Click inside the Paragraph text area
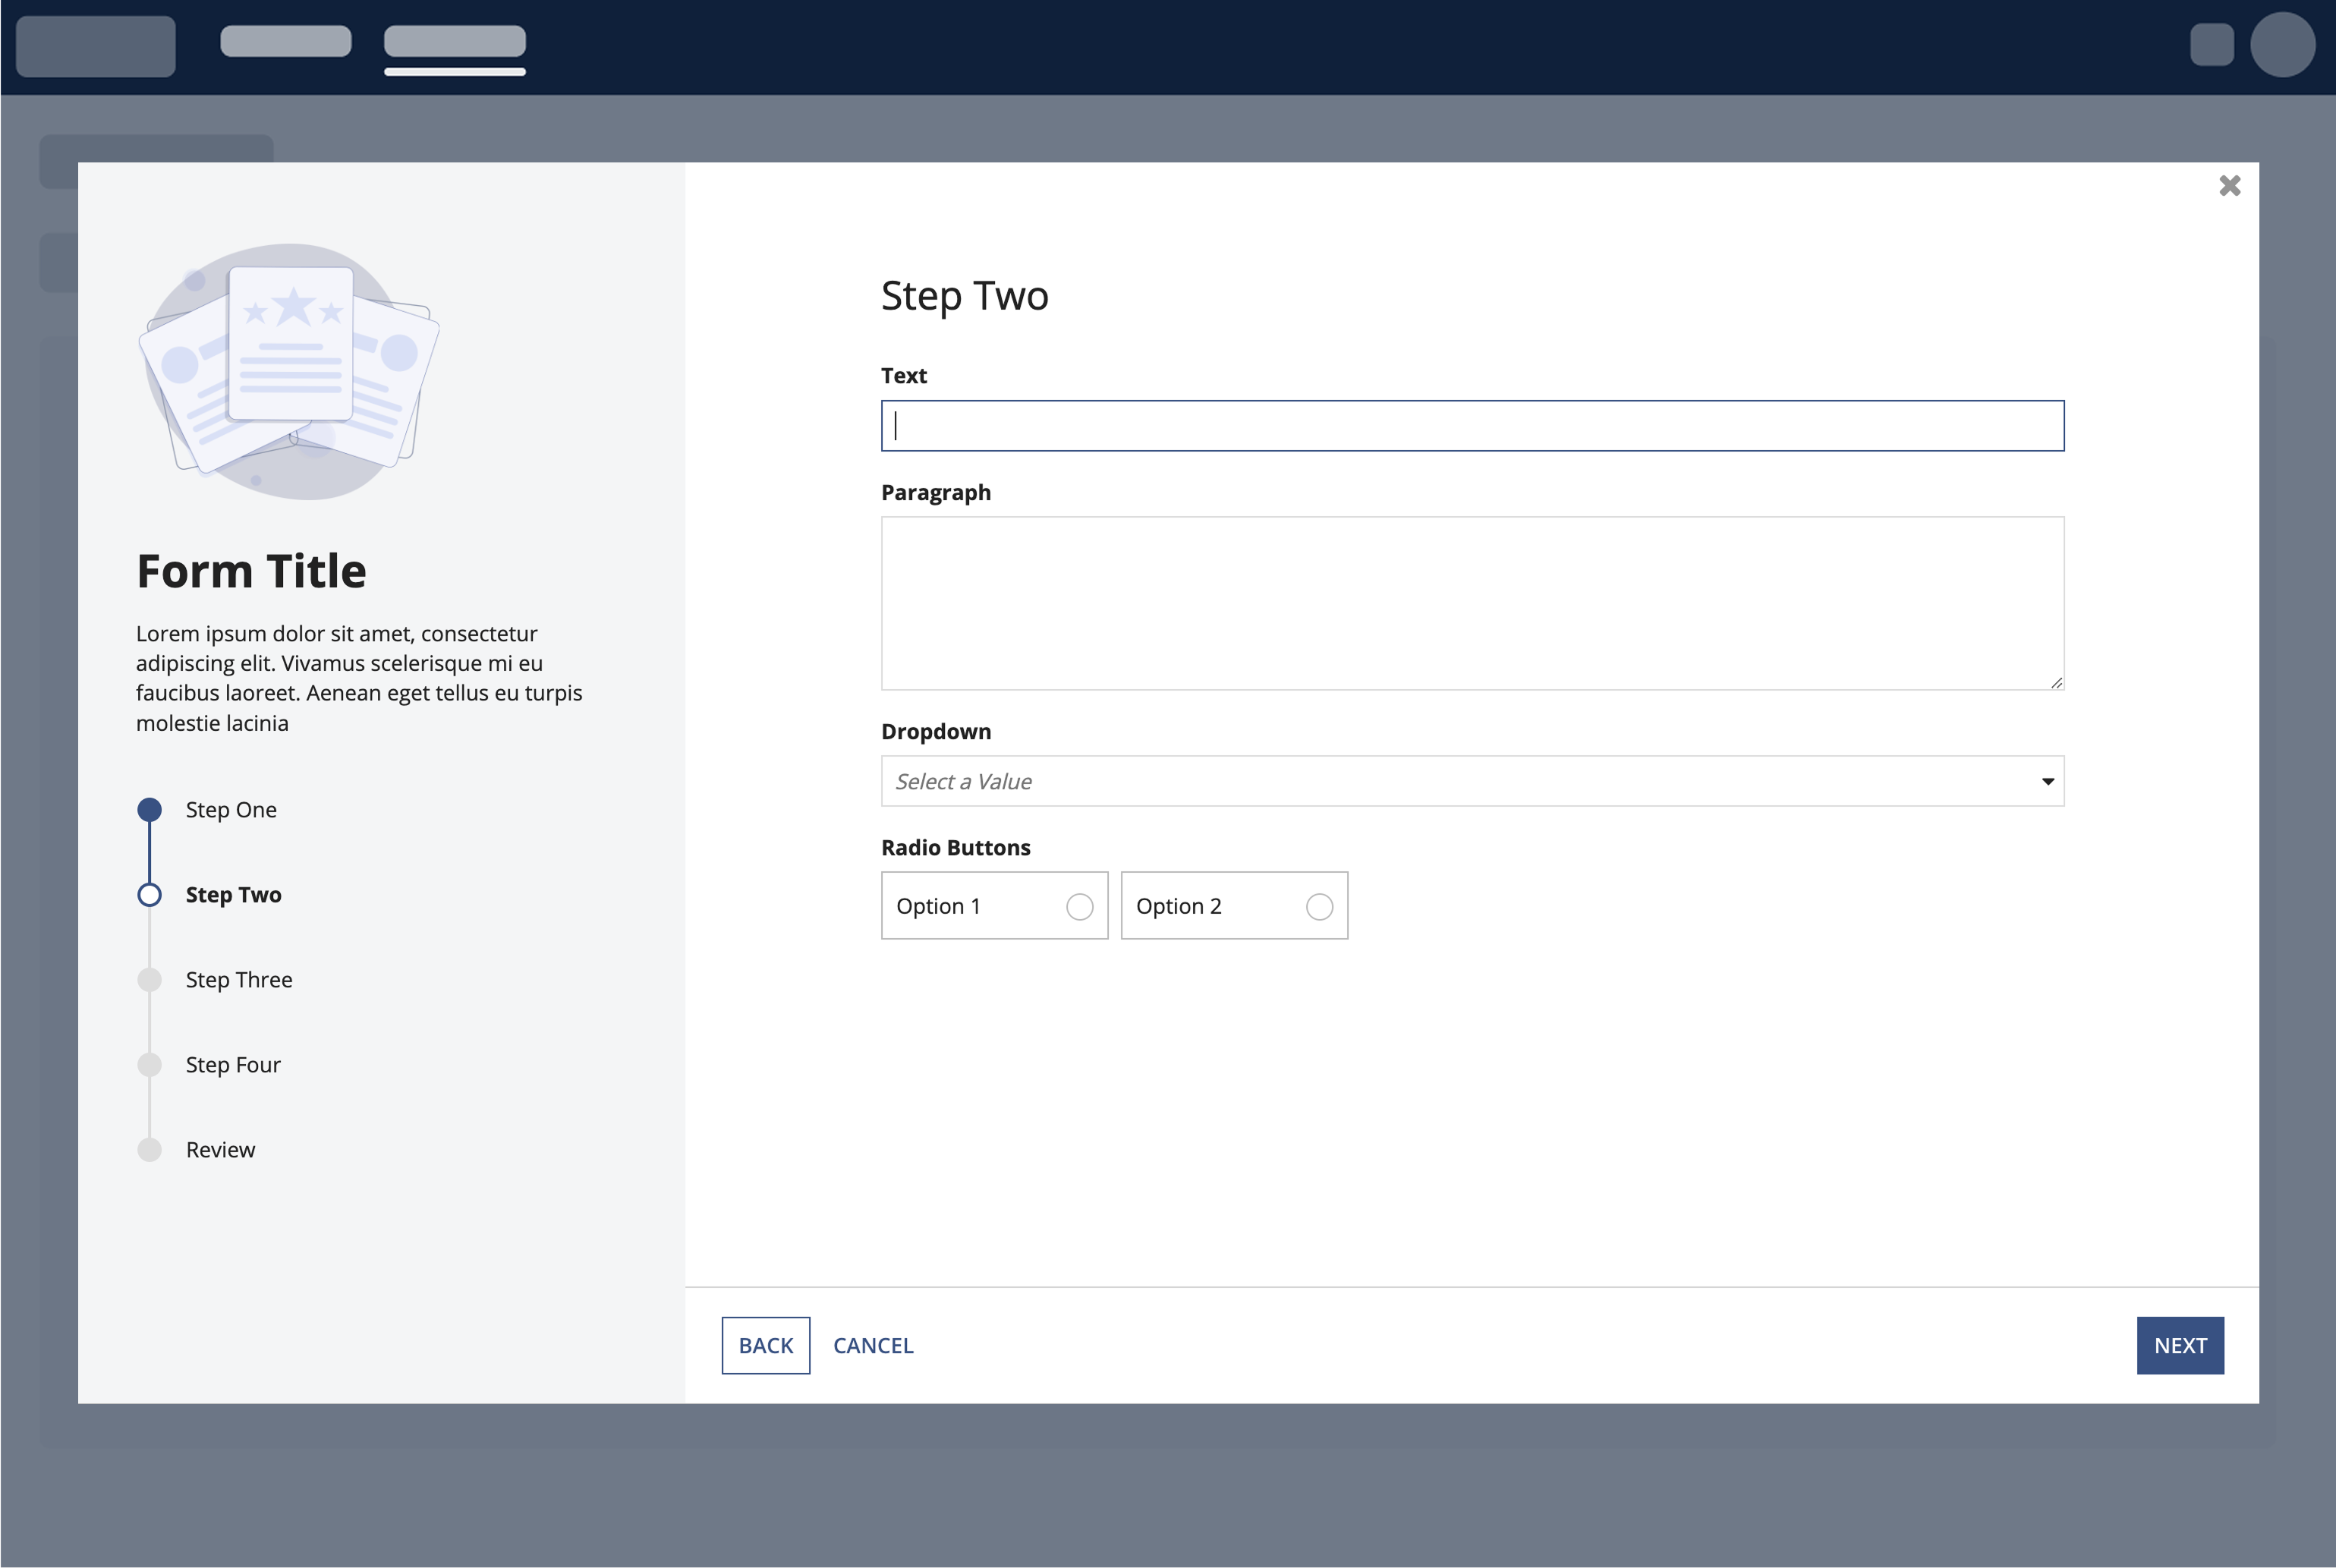This screenshot has width=2336, height=1568. [x=1472, y=603]
